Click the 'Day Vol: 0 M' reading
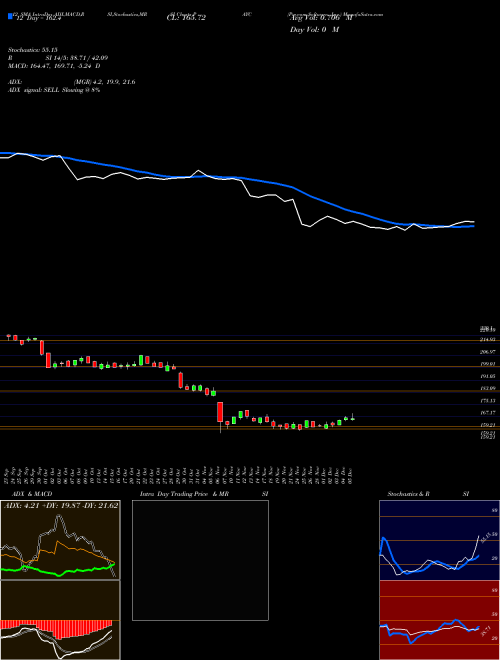The width and height of the screenshot is (500, 660). 314,30
